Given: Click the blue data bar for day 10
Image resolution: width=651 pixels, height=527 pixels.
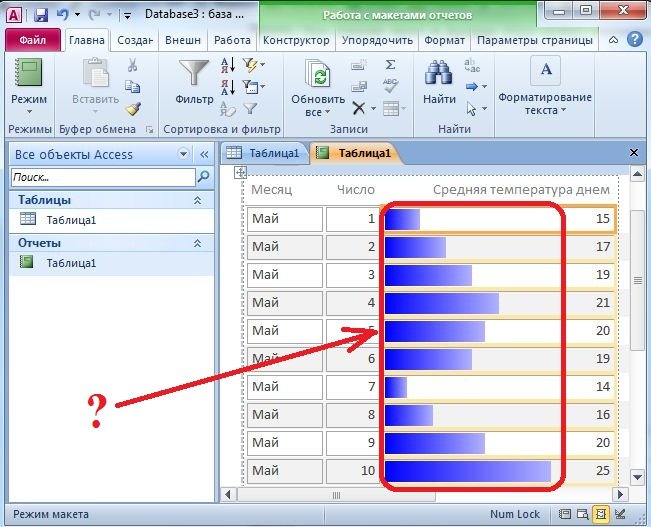Looking at the screenshot, I should click(x=467, y=470).
